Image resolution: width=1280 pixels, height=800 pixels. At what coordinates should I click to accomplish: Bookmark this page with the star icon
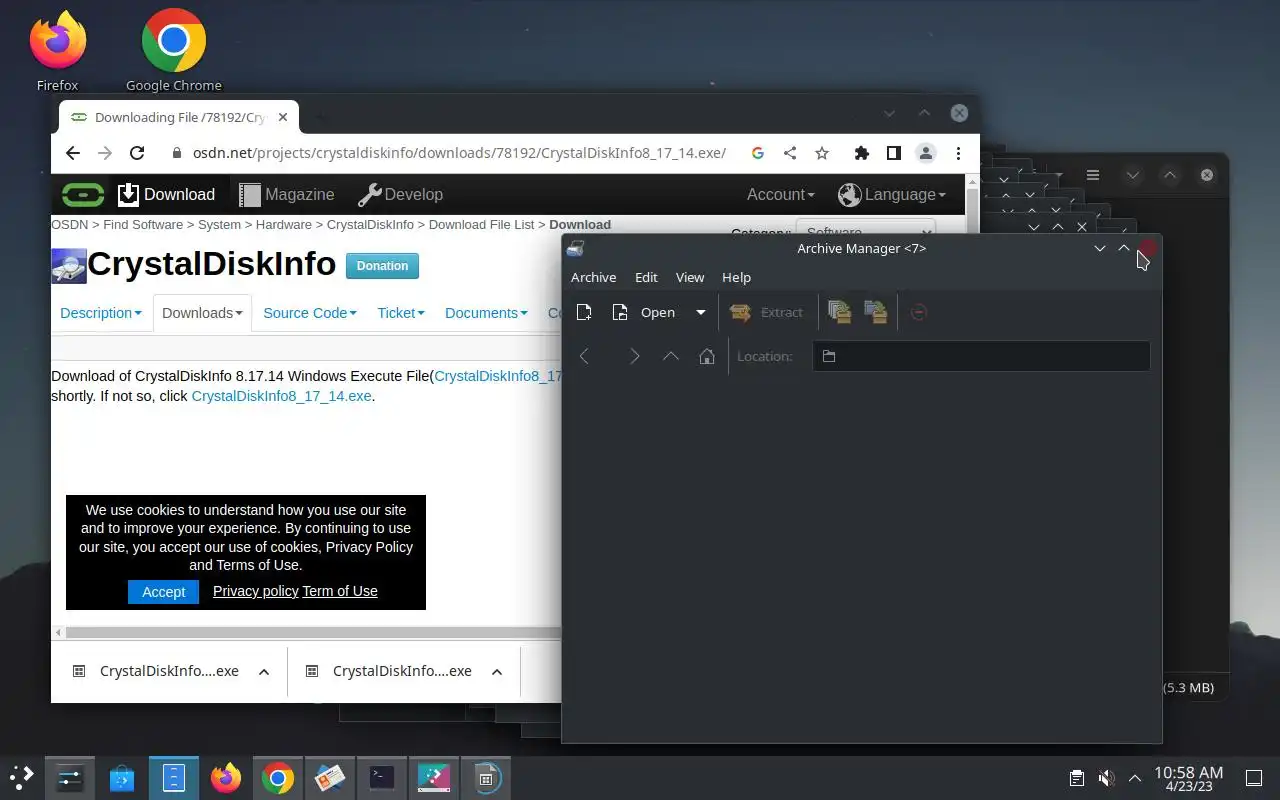tap(822, 153)
